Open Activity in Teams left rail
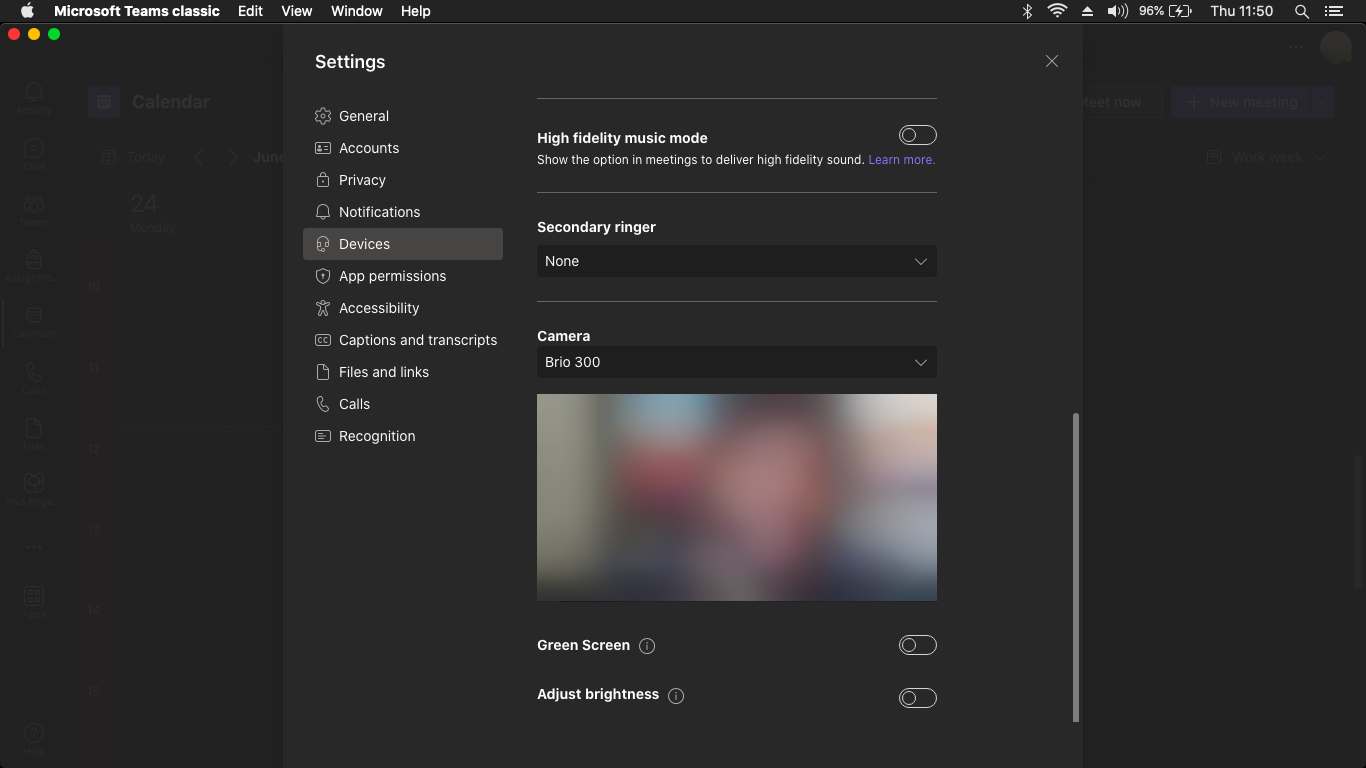Viewport: 1366px width, 768px height. coord(34,98)
